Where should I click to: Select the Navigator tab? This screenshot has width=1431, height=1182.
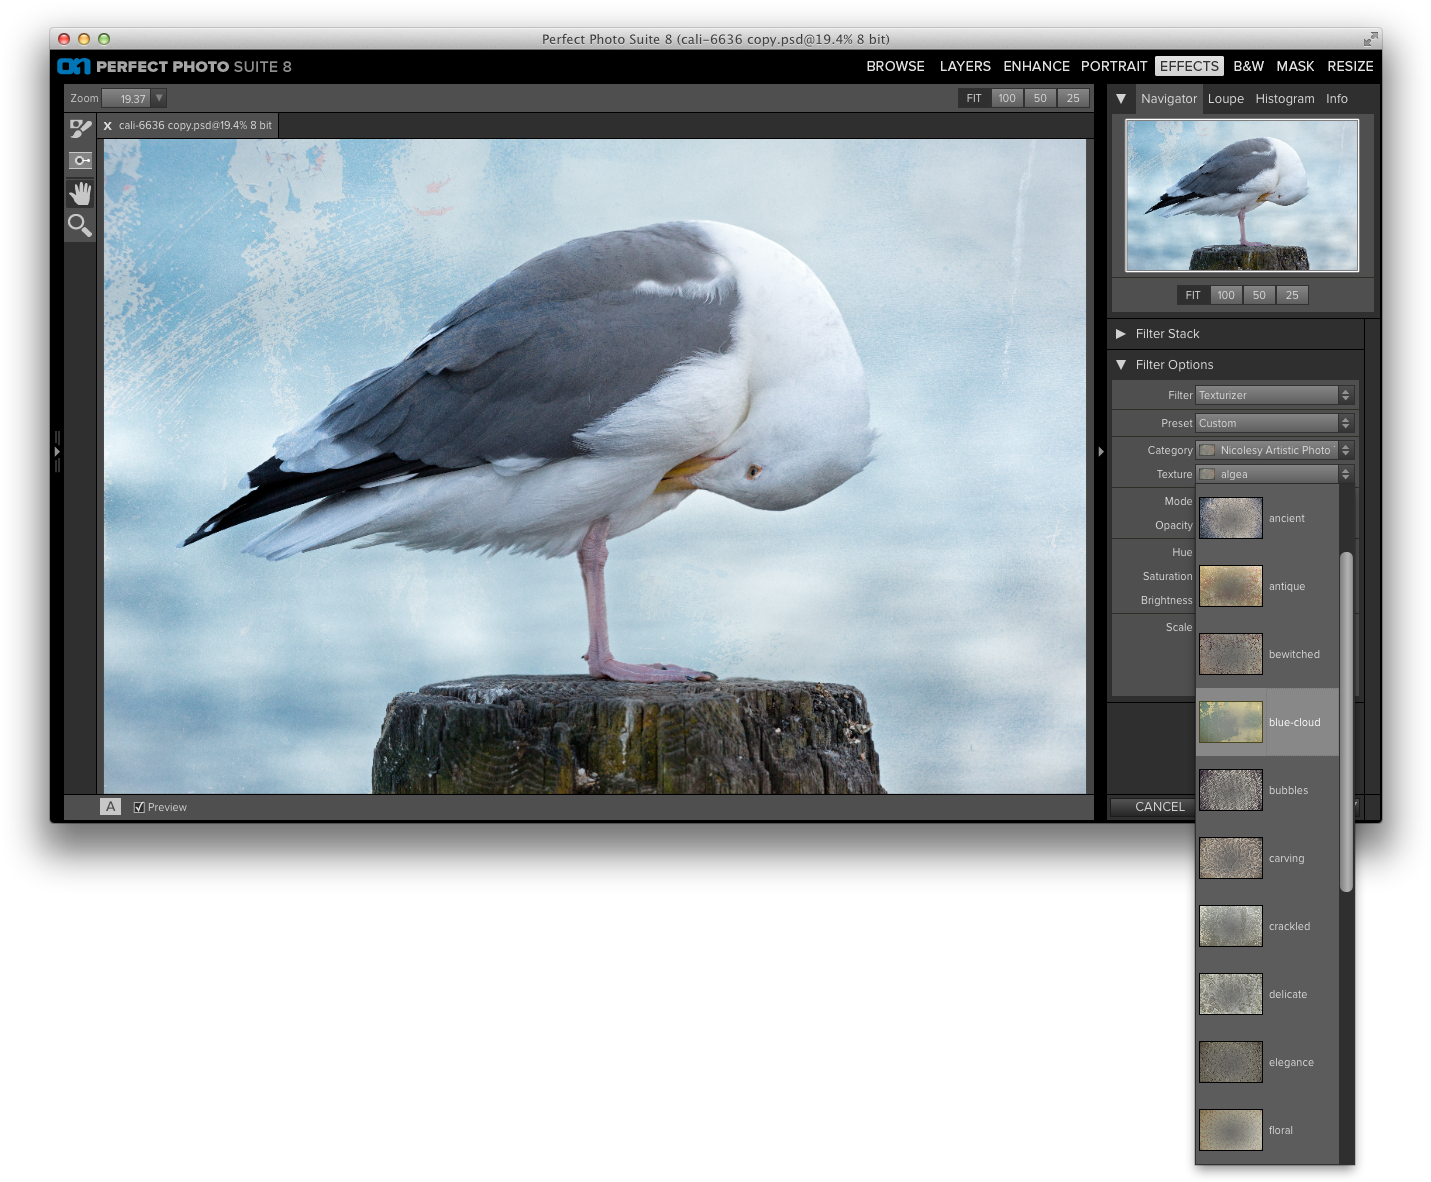(x=1168, y=99)
